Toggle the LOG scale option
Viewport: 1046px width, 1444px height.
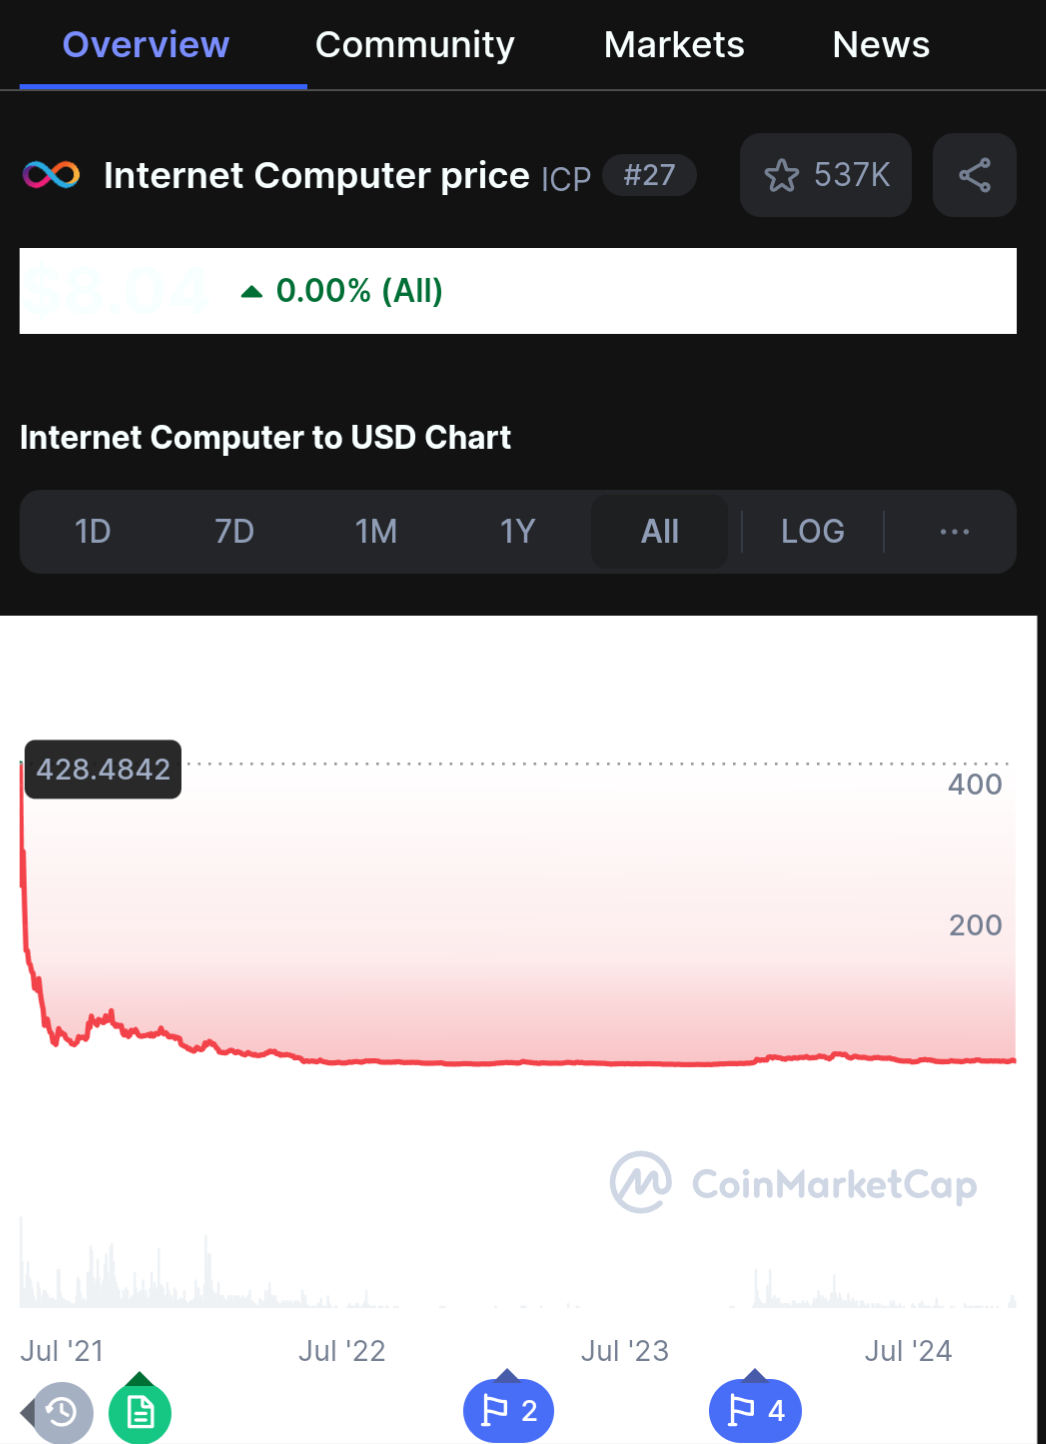tap(812, 531)
